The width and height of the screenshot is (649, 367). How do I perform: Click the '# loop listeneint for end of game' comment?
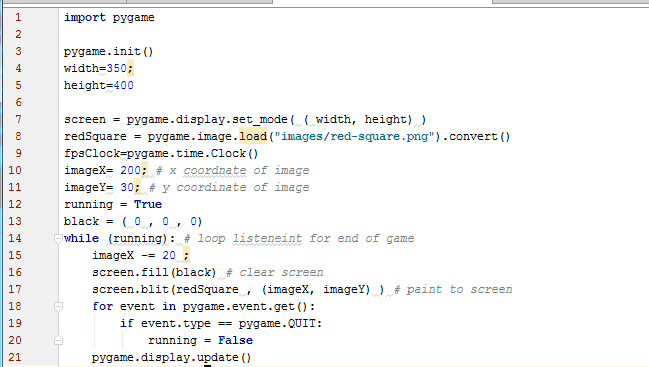coord(299,238)
